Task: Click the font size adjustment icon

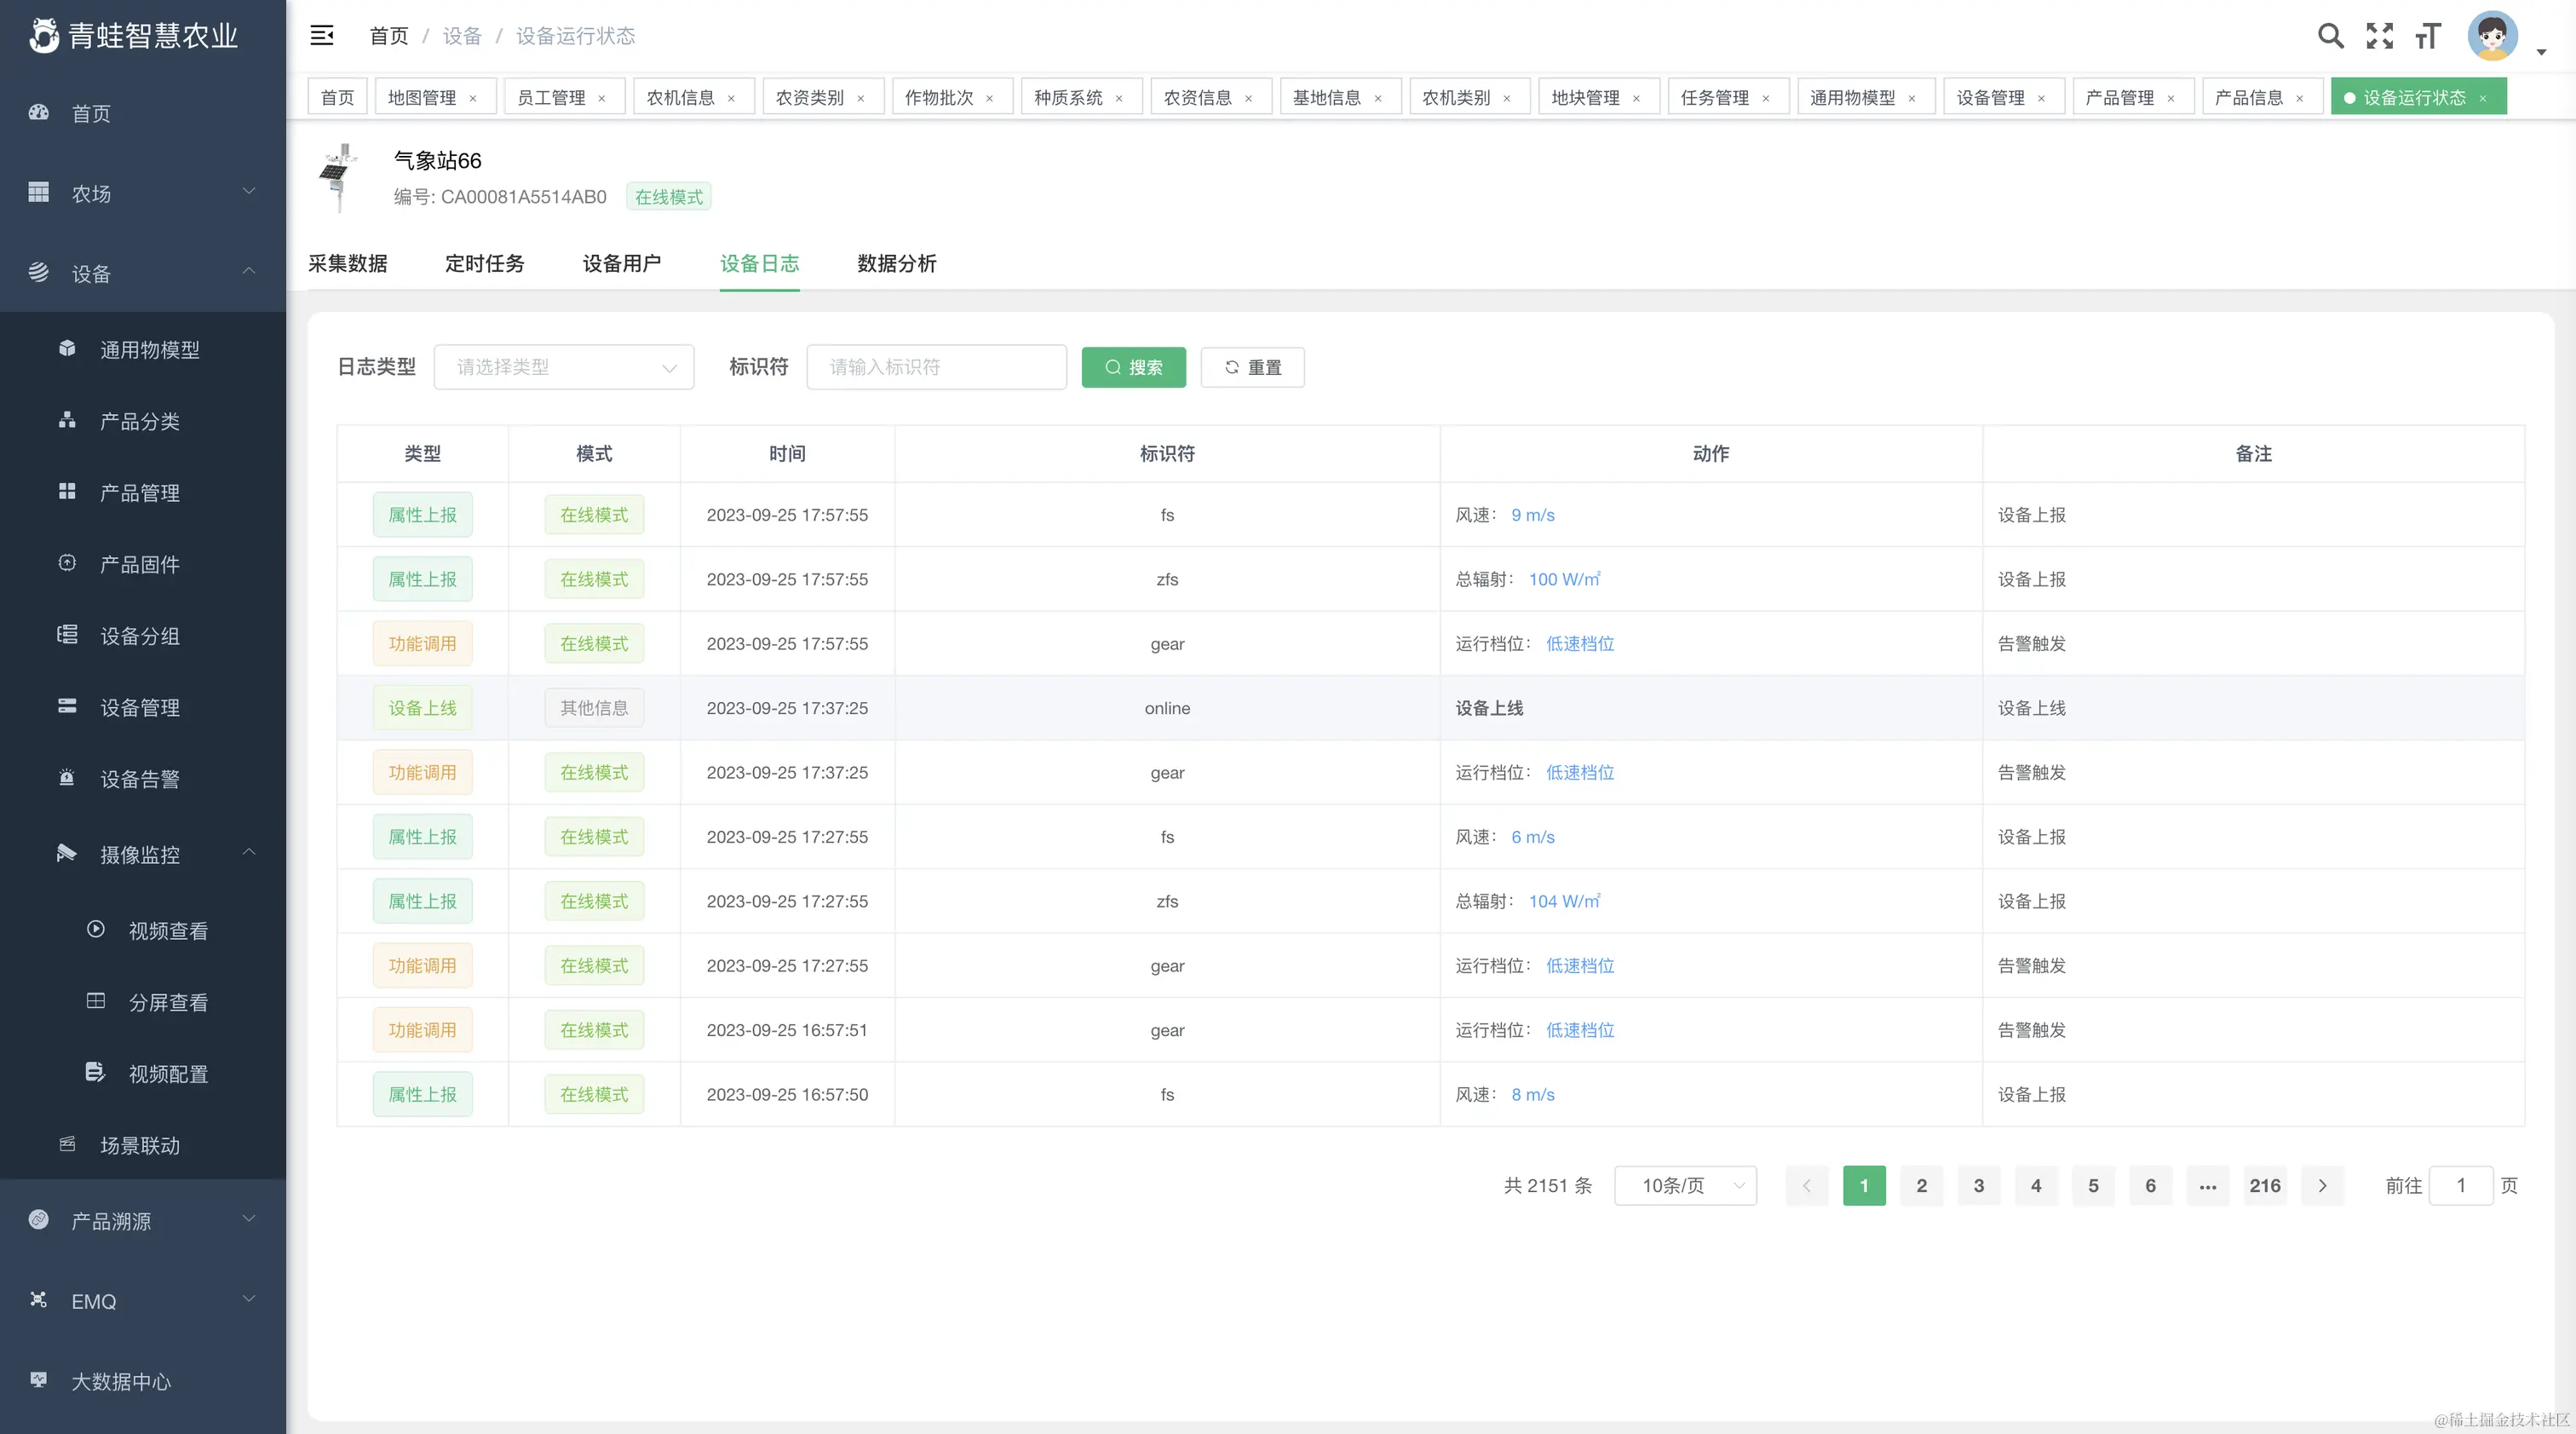Action: point(2427,35)
